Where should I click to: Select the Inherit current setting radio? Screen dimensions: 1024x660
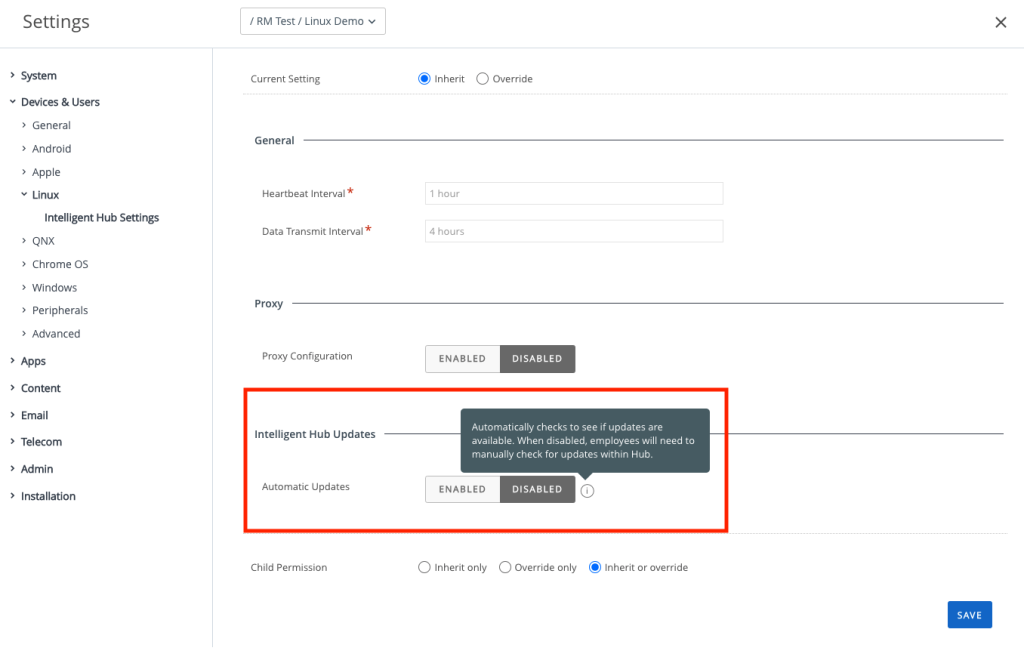pyautogui.click(x=424, y=79)
